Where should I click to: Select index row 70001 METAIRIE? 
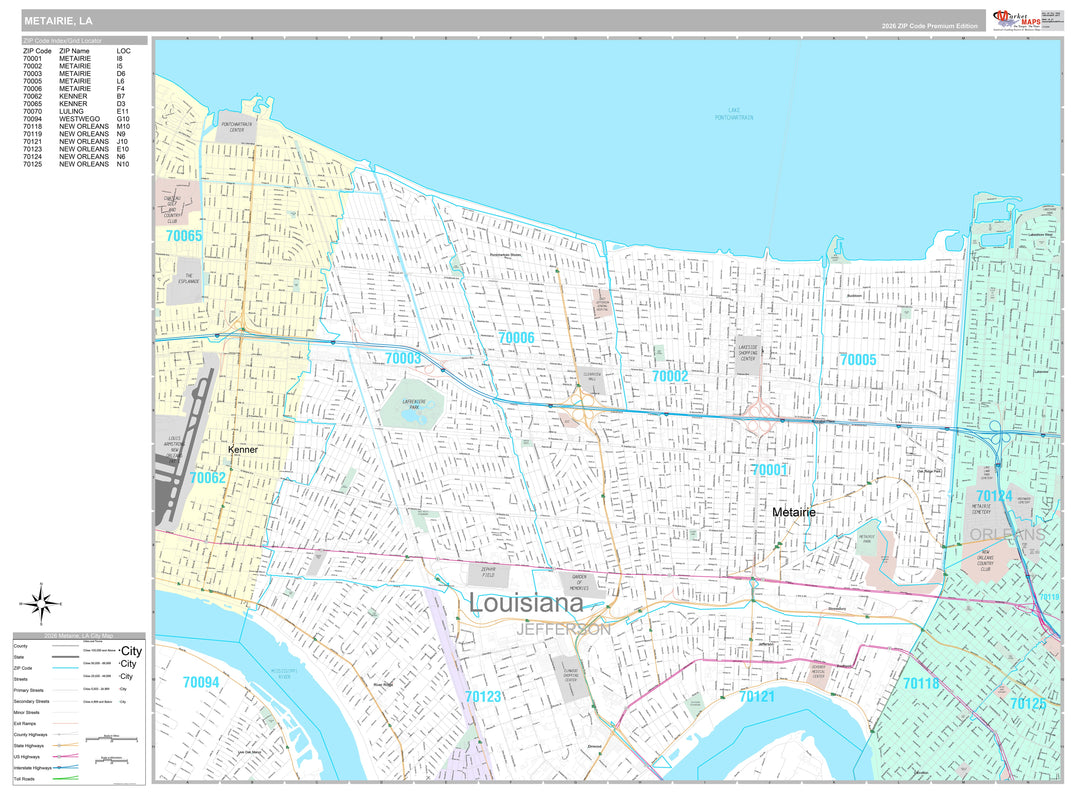74,59
